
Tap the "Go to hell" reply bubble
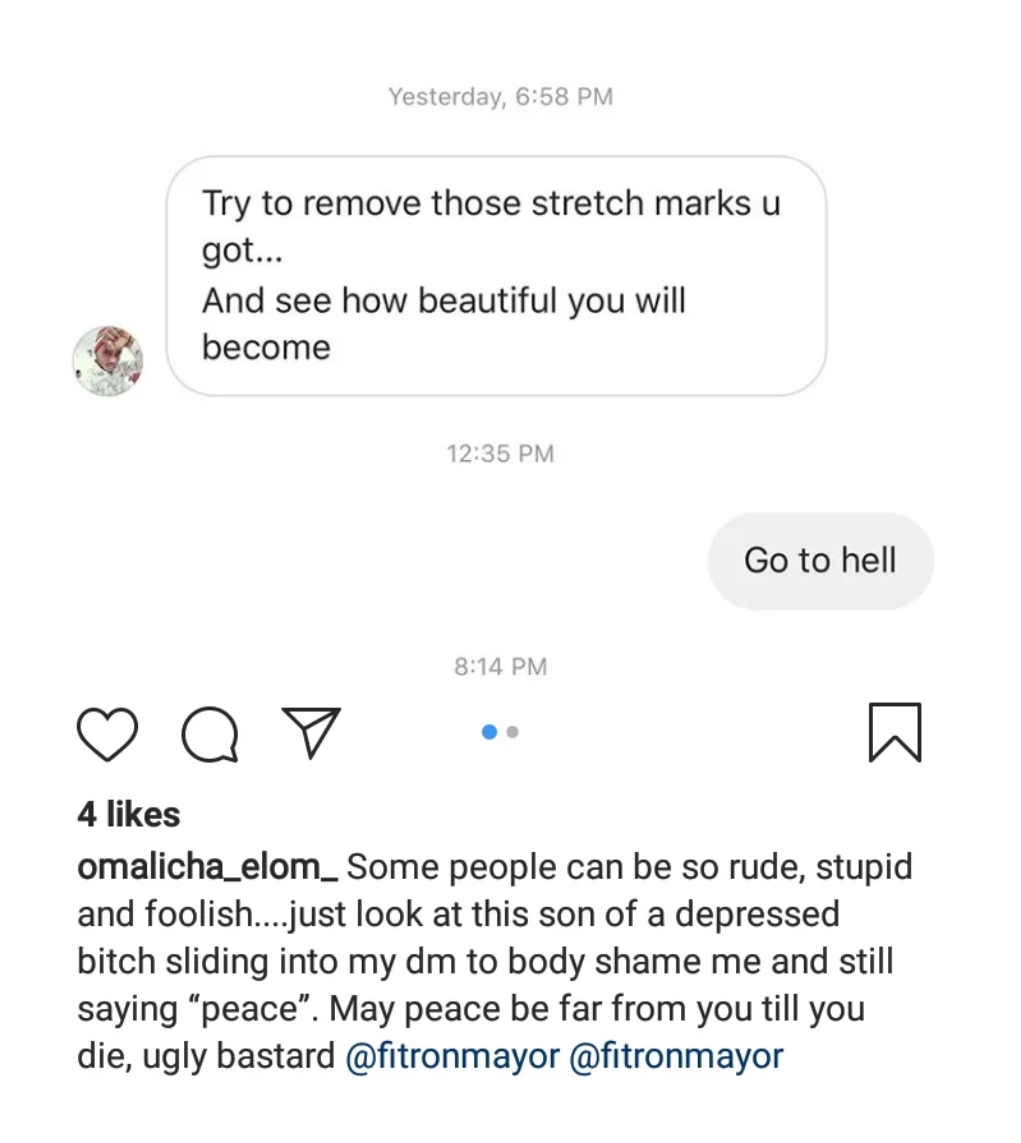pyautogui.click(x=820, y=560)
